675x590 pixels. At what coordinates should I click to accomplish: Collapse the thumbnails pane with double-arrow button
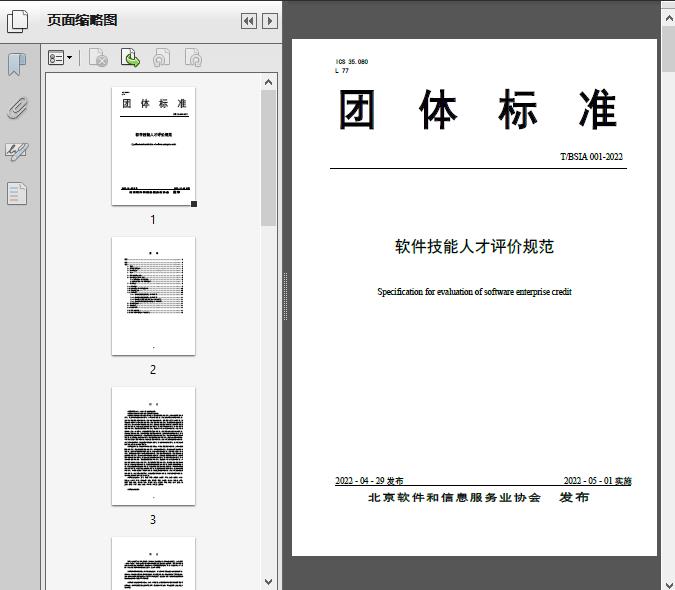[249, 21]
